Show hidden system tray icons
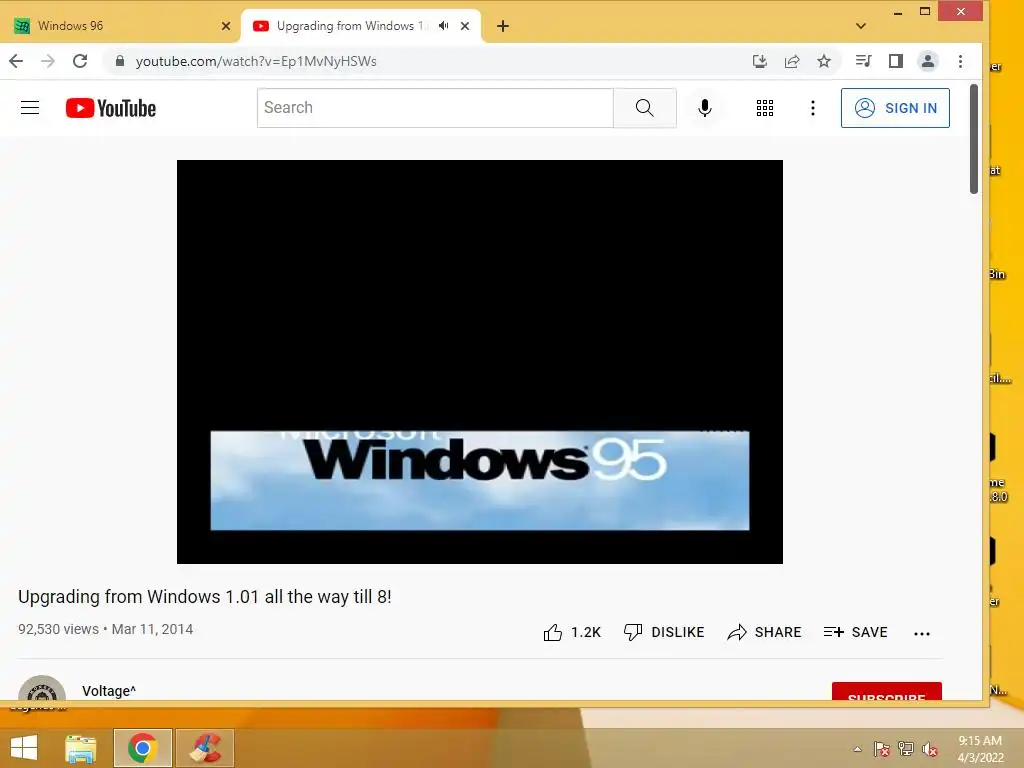Screen dimensions: 1024x768 coord(857,749)
